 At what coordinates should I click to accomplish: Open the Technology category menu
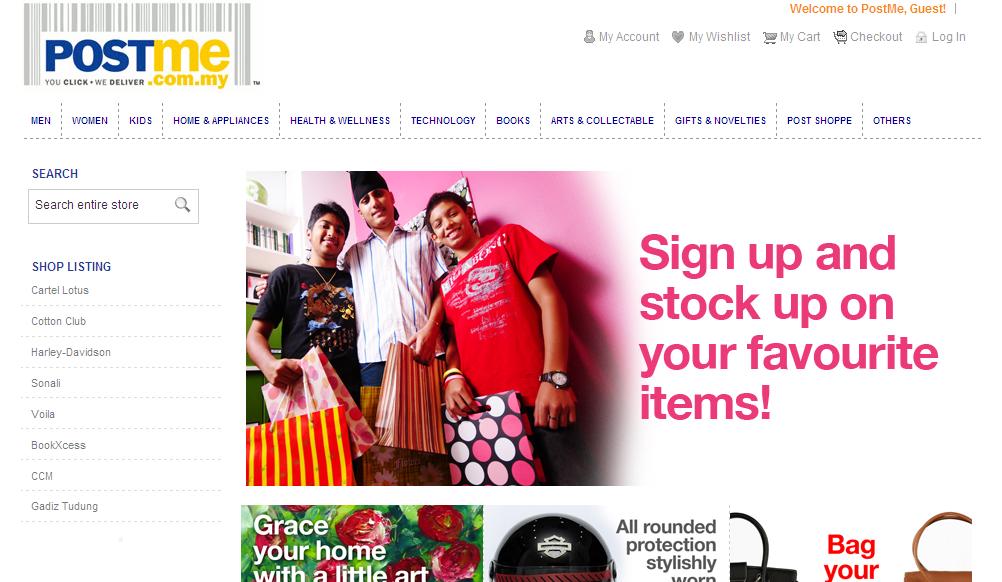point(443,120)
